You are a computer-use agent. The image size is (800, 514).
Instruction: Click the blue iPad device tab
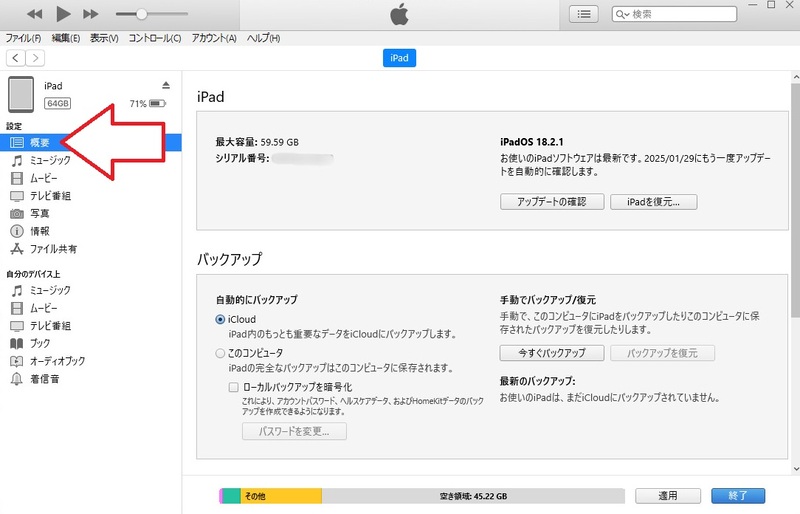[x=399, y=58]
